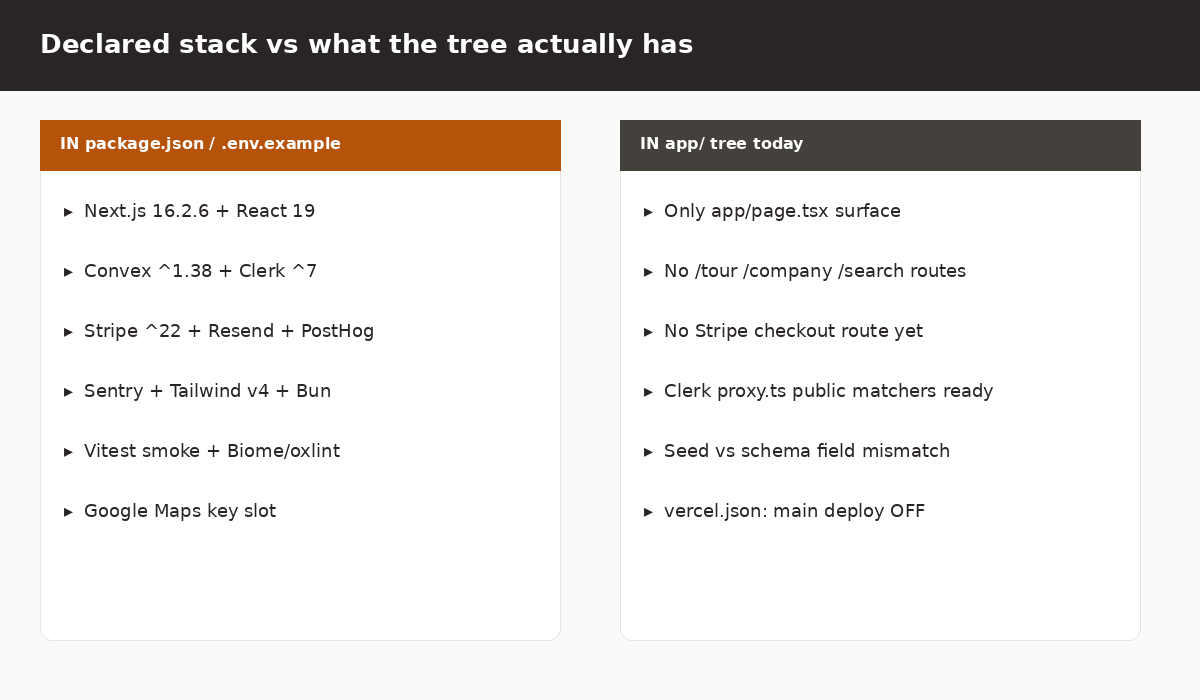Click the vercel.json: main deploy OFF text
Viewport: 1200px width, 700px height.
(x=794, y=511)
